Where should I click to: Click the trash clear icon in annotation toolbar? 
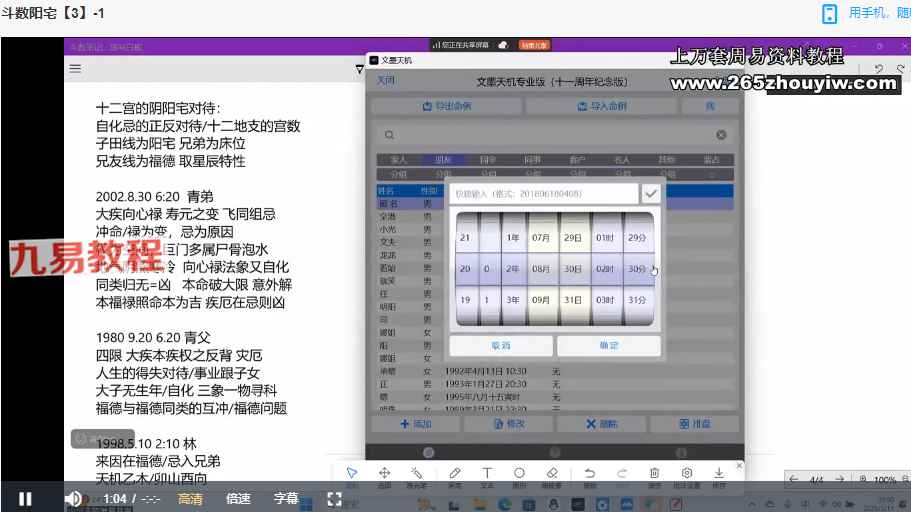click(x=654, y=473)
